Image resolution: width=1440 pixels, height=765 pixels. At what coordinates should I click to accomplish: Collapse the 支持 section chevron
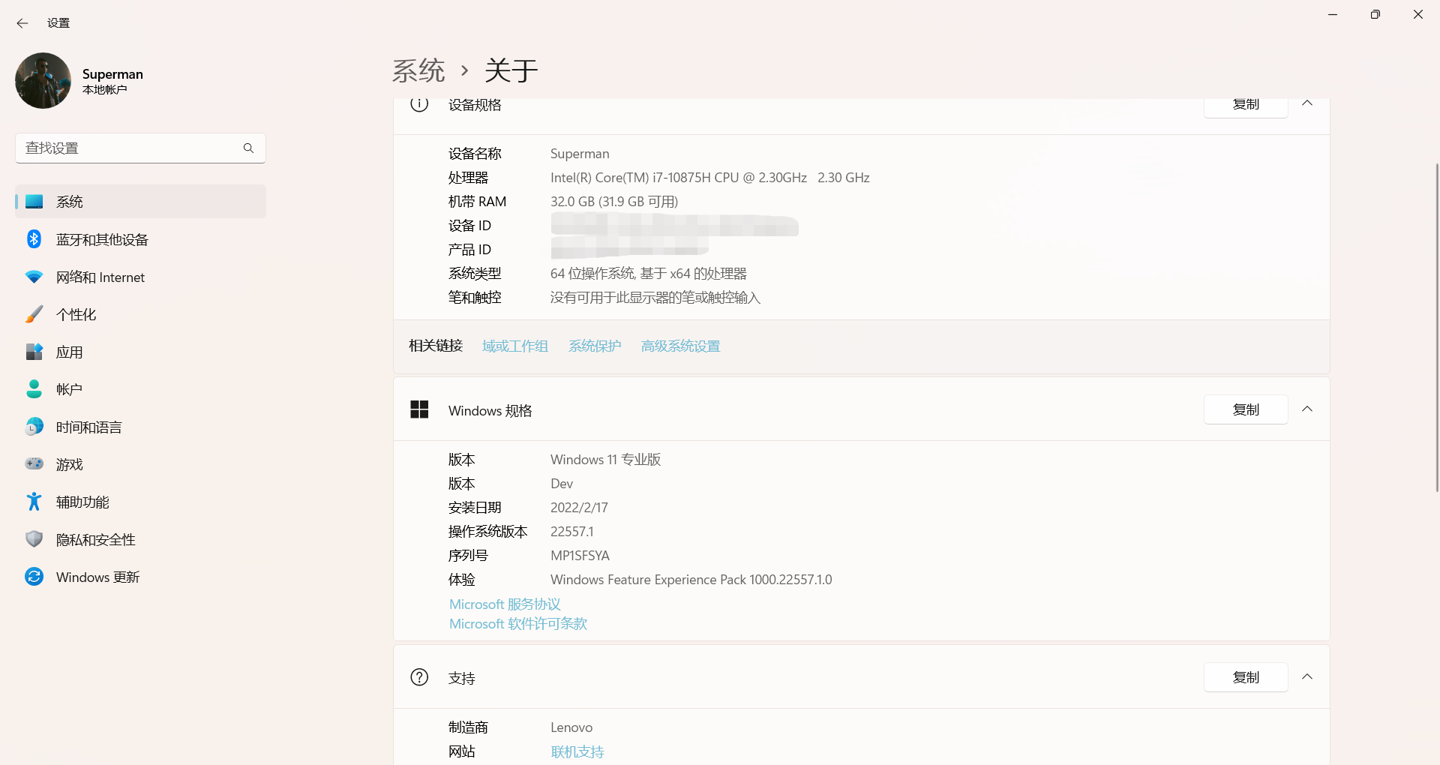[x=1307, y=677]
